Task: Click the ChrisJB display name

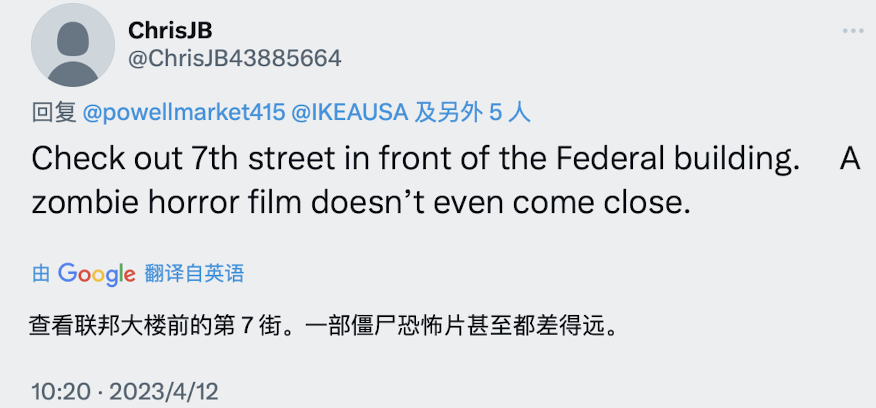Action: coord(170,31)
